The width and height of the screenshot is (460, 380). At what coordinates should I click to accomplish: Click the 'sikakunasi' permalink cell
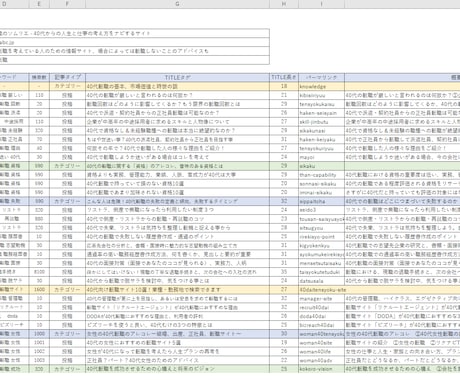322,131
